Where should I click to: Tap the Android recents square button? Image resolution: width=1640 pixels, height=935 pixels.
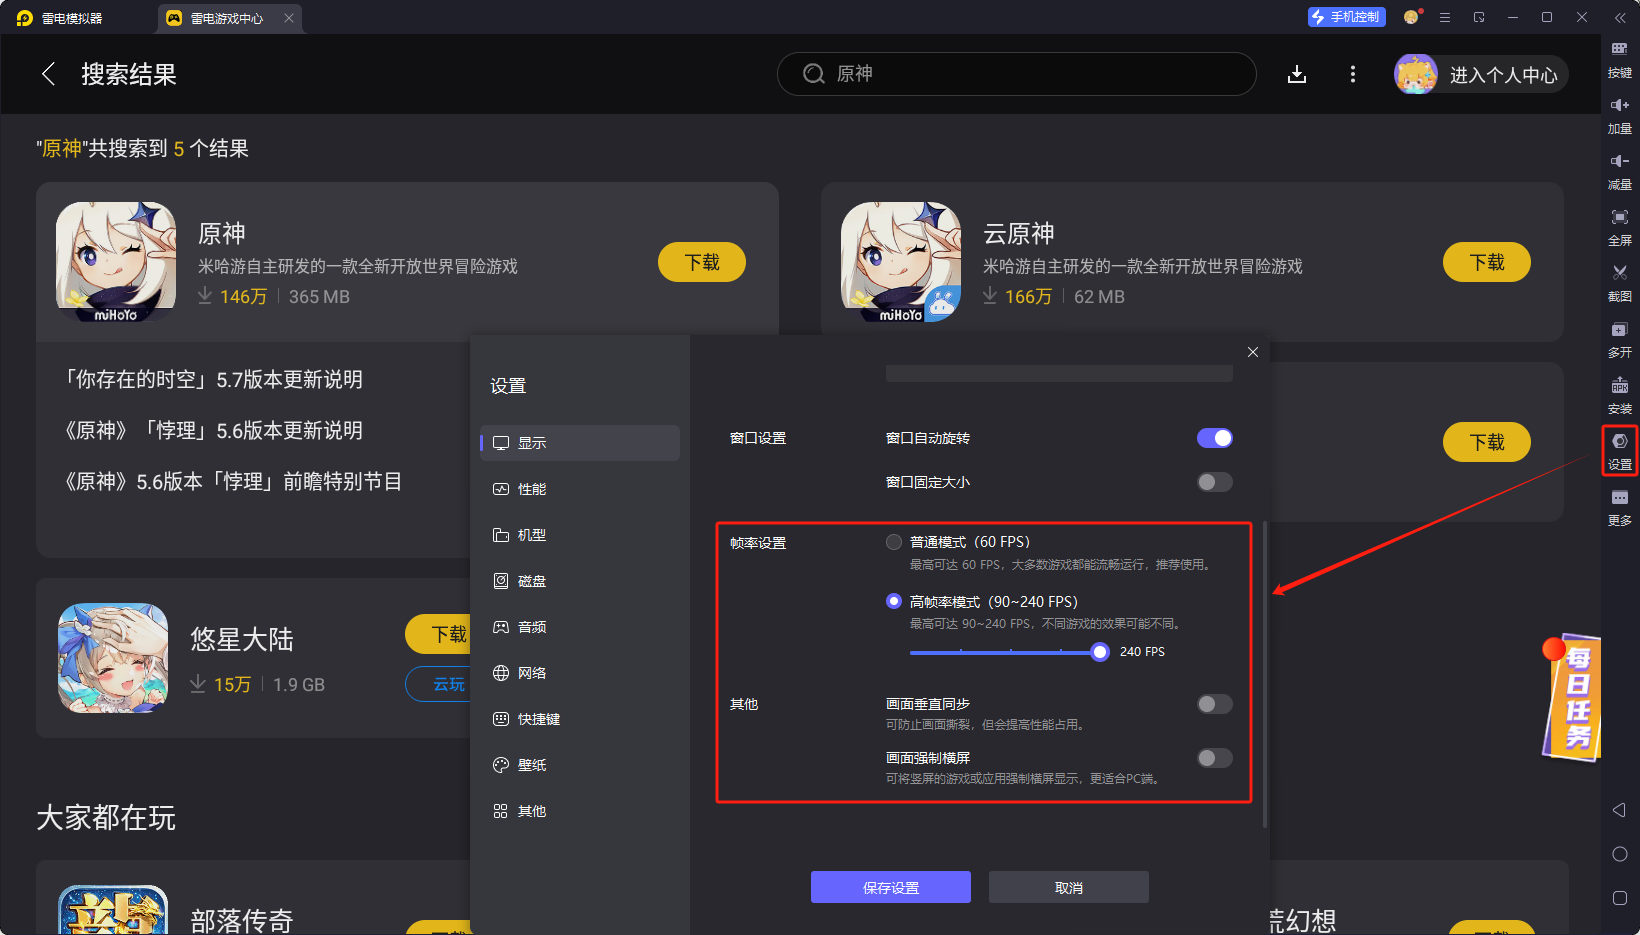coord(1620,898)
